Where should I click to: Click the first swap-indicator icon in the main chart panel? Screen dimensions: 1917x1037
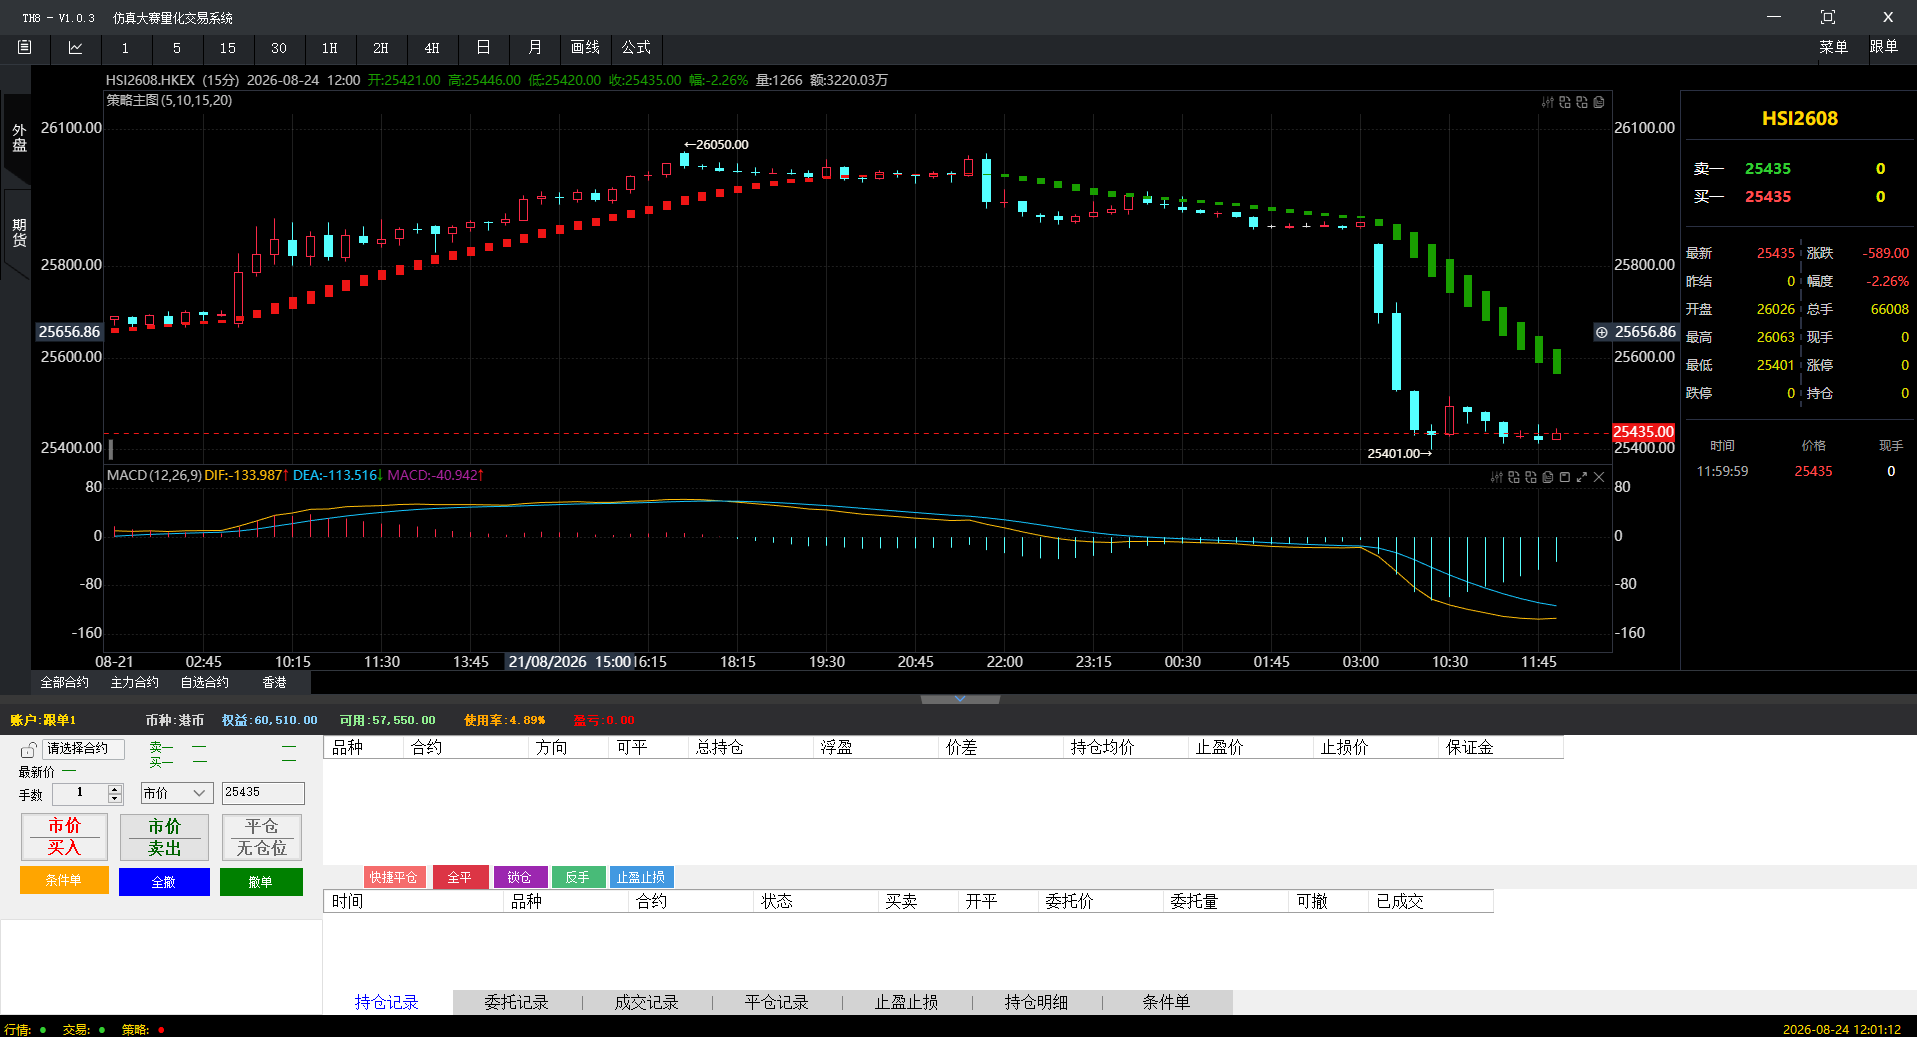(x=1565, y=102)
